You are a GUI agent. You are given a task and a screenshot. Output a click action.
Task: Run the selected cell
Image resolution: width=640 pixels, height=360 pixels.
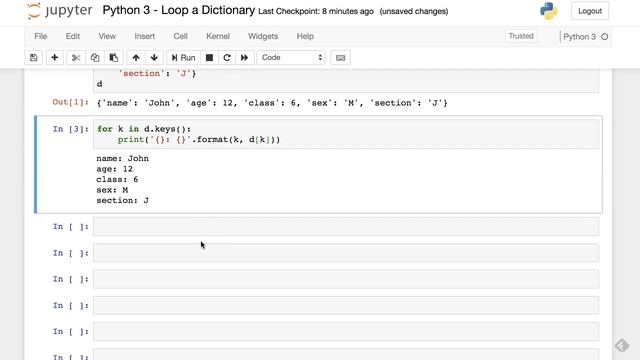click(183, 58)
